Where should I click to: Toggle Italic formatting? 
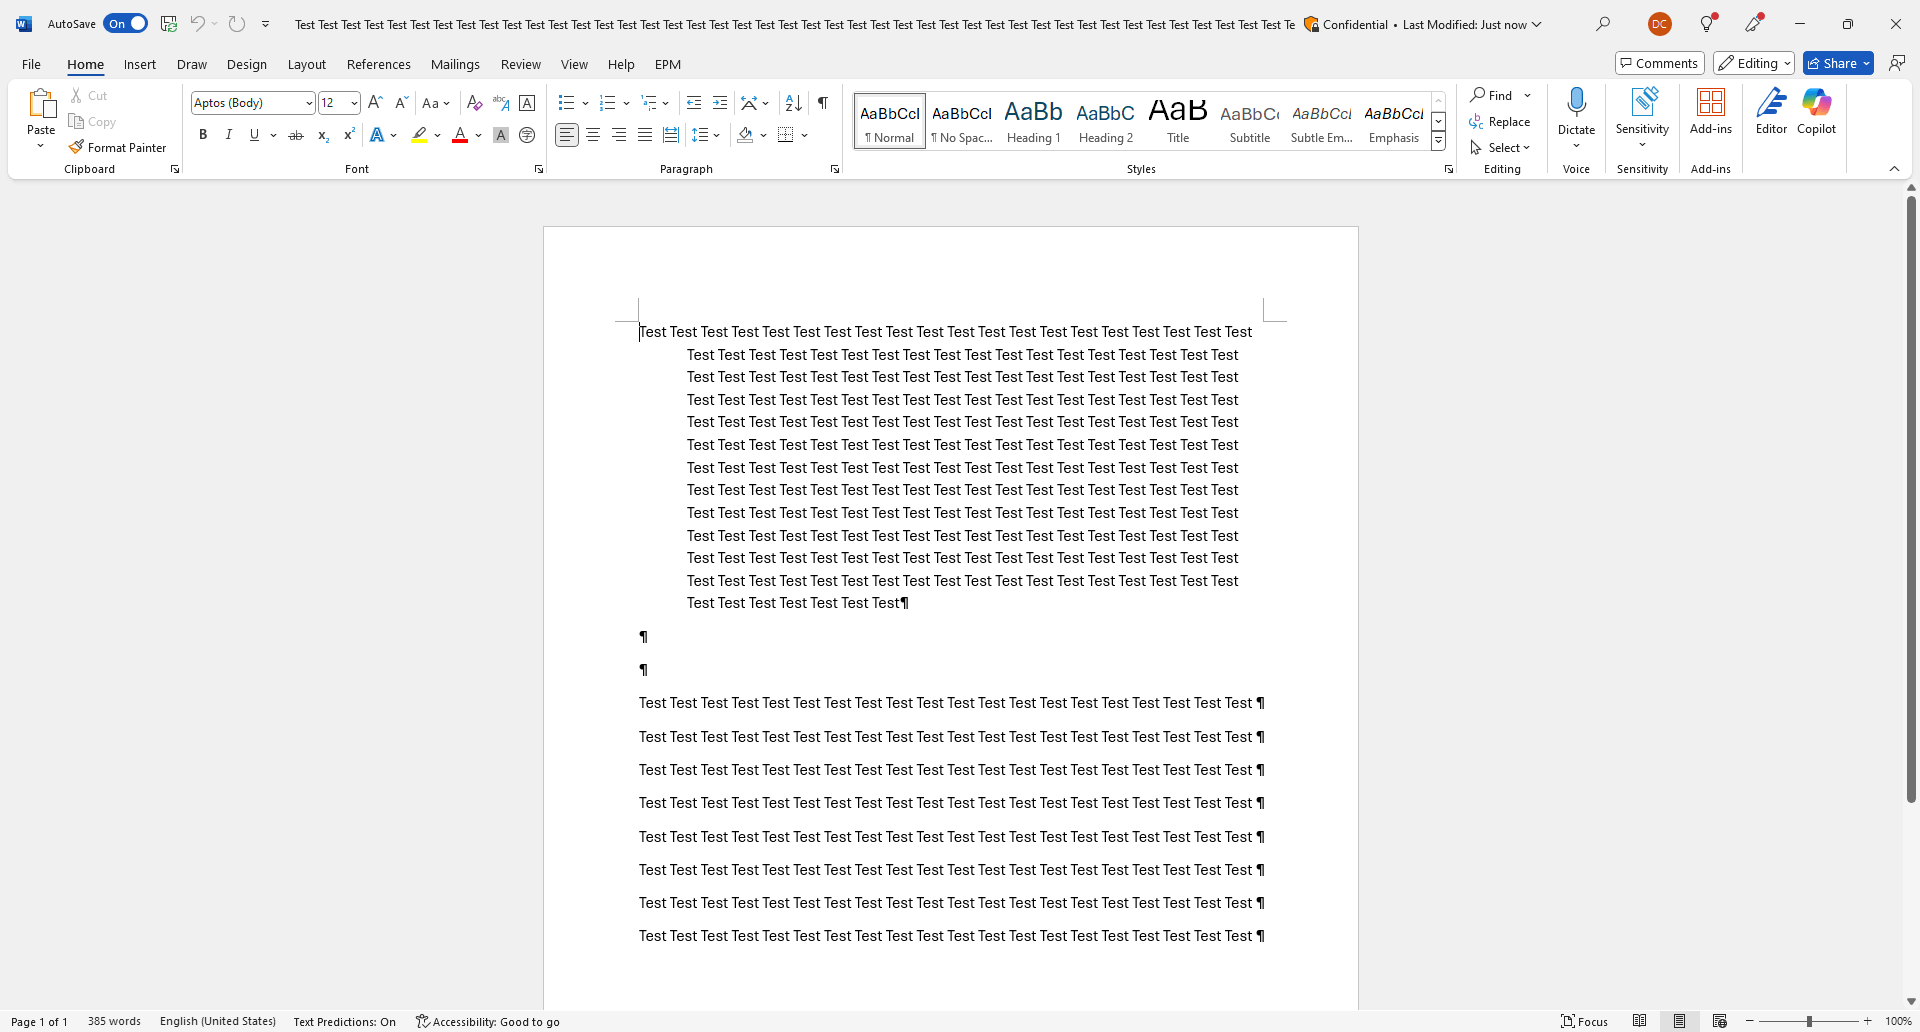pos(229,135)
